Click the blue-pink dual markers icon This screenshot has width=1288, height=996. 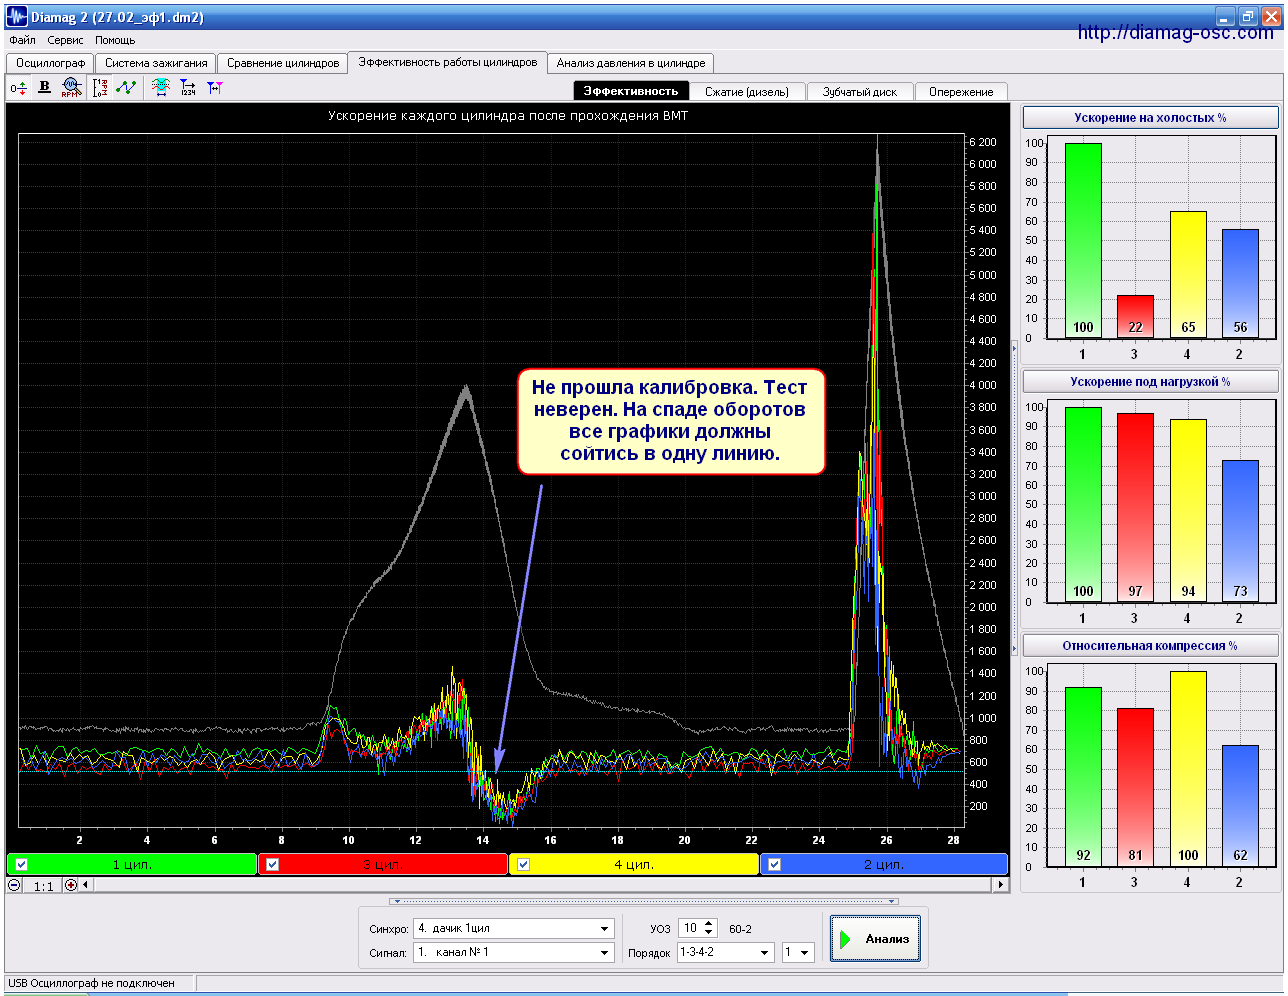click(214, 88)
